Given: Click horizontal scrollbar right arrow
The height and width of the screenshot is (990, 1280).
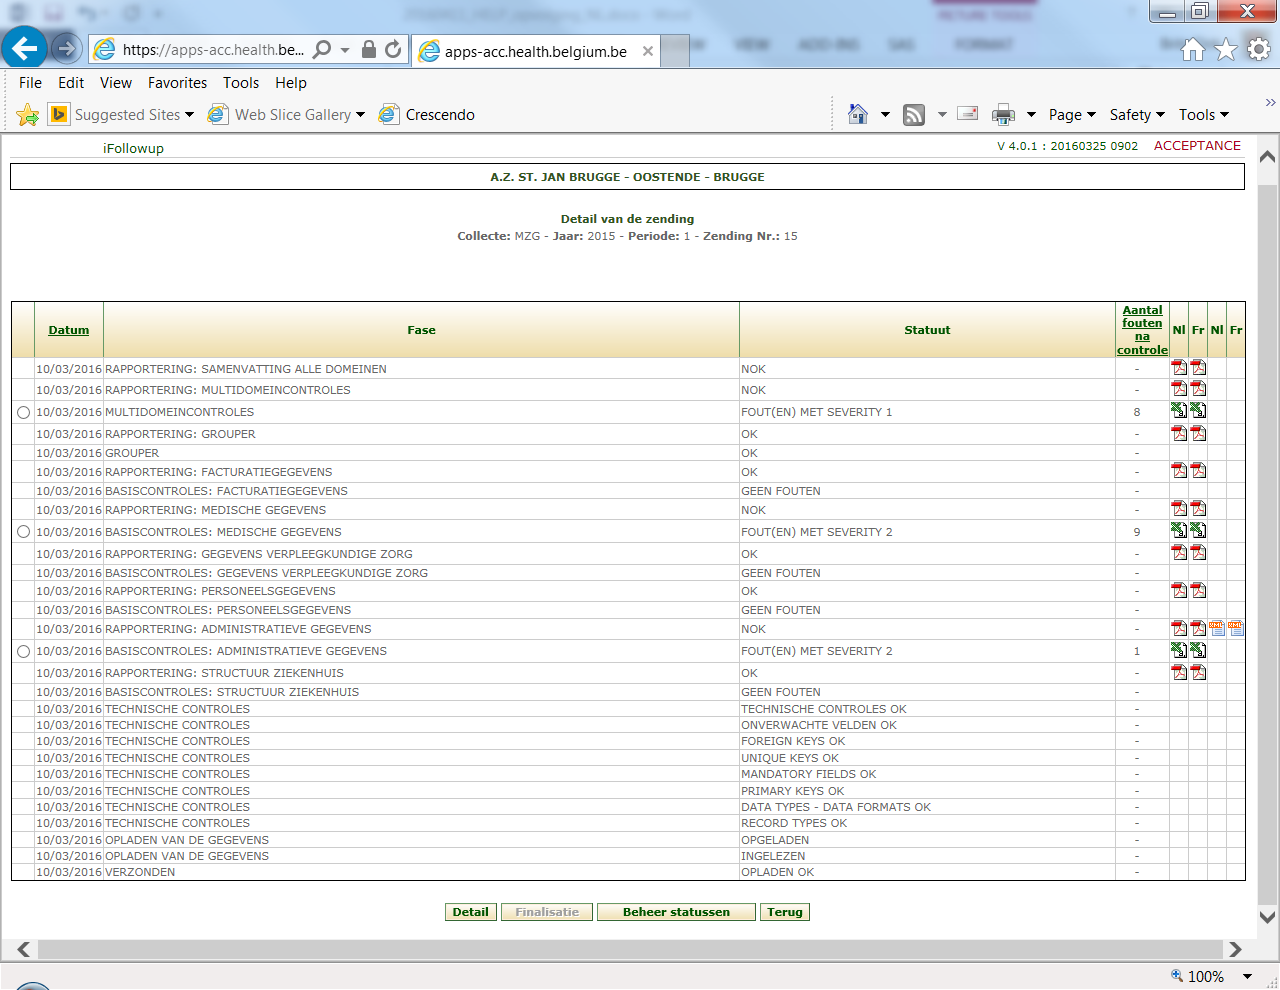Looking at the screenshot, I should [x=1235, y=949].
